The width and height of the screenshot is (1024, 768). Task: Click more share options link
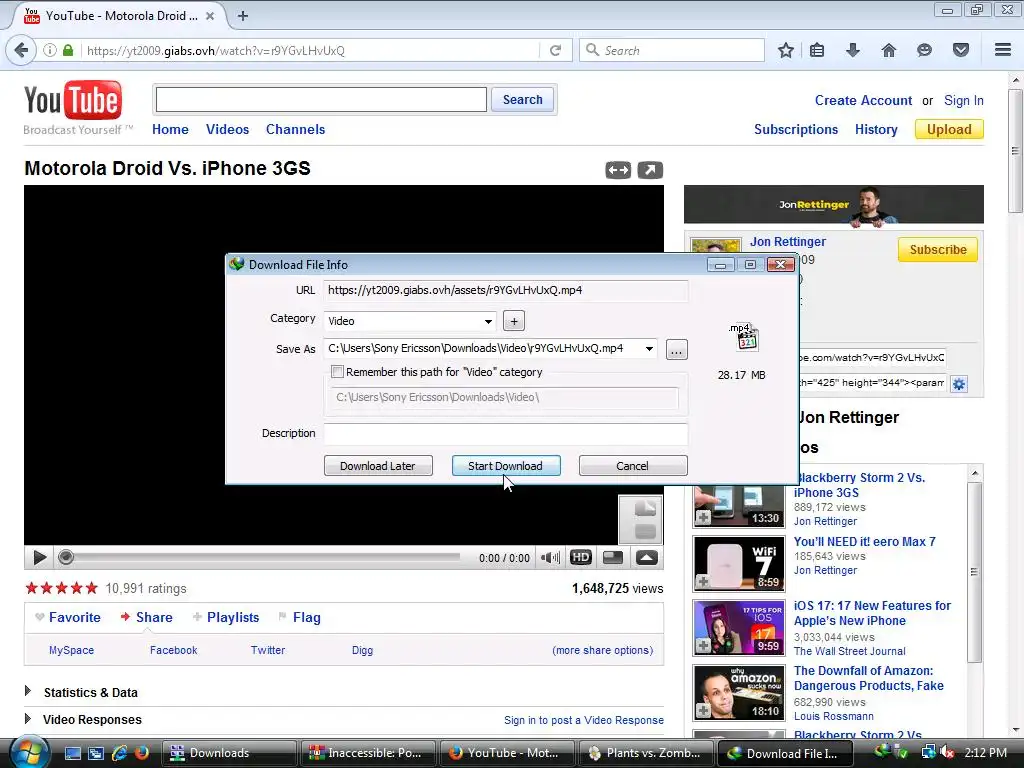click(603, 650)
